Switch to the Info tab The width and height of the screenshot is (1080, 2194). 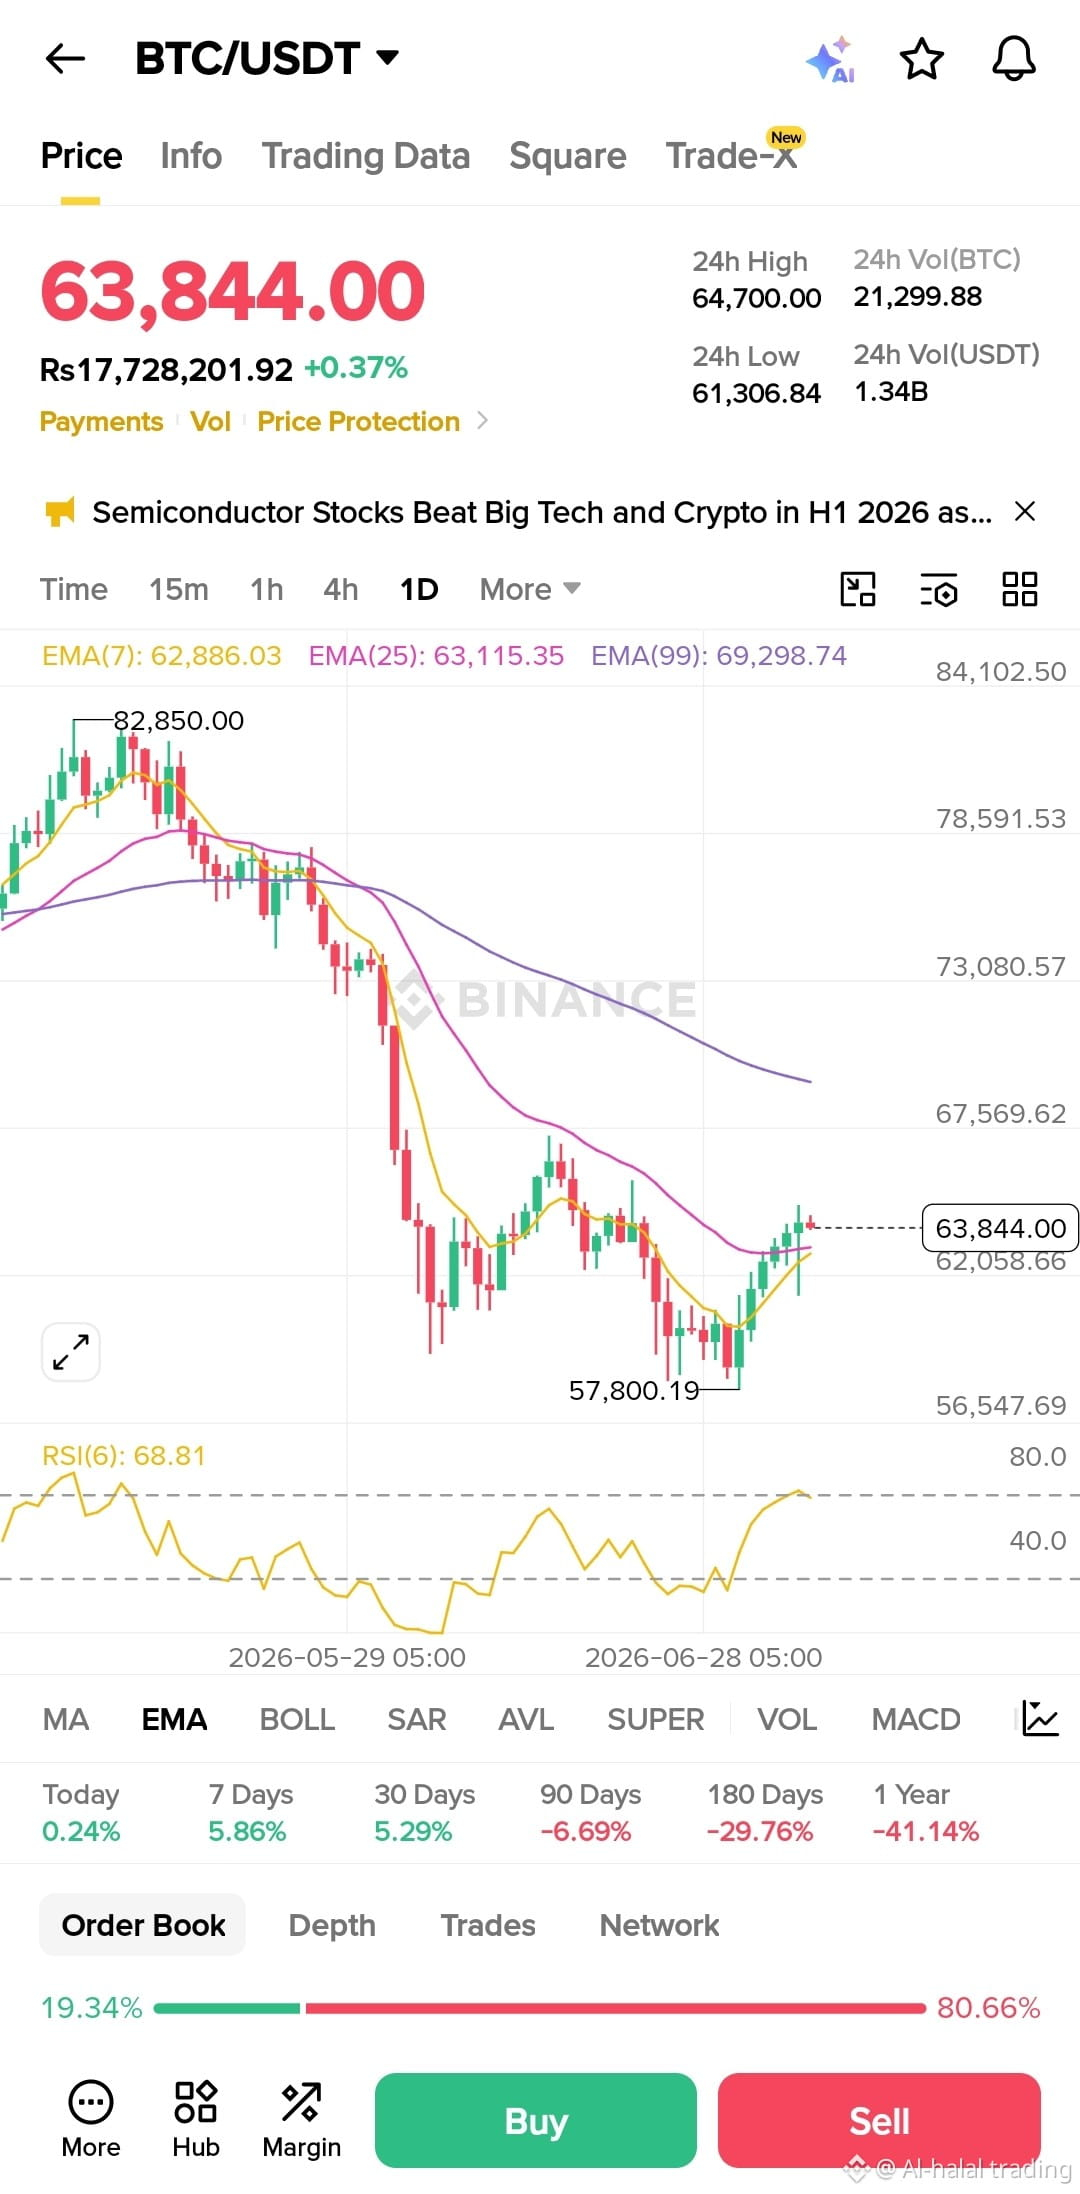coord(191,156)
